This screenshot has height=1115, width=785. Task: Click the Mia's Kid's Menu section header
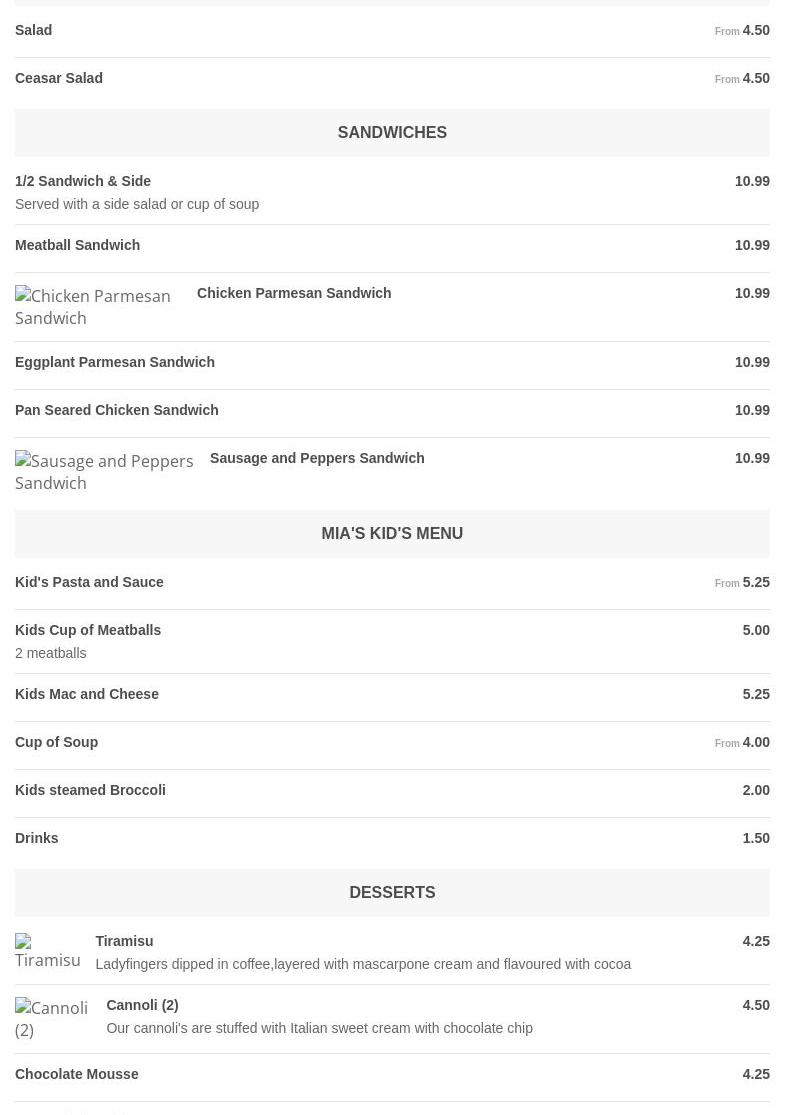(392, 533)
